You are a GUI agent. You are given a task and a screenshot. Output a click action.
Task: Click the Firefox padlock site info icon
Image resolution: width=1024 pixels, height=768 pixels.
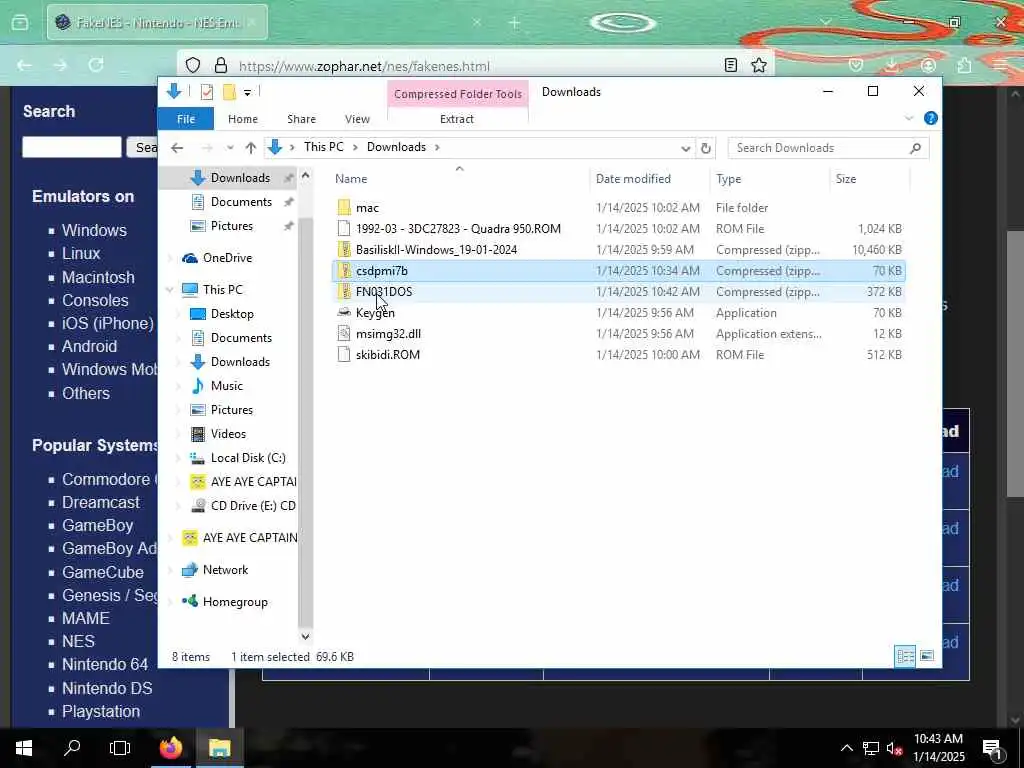point(221,65)
